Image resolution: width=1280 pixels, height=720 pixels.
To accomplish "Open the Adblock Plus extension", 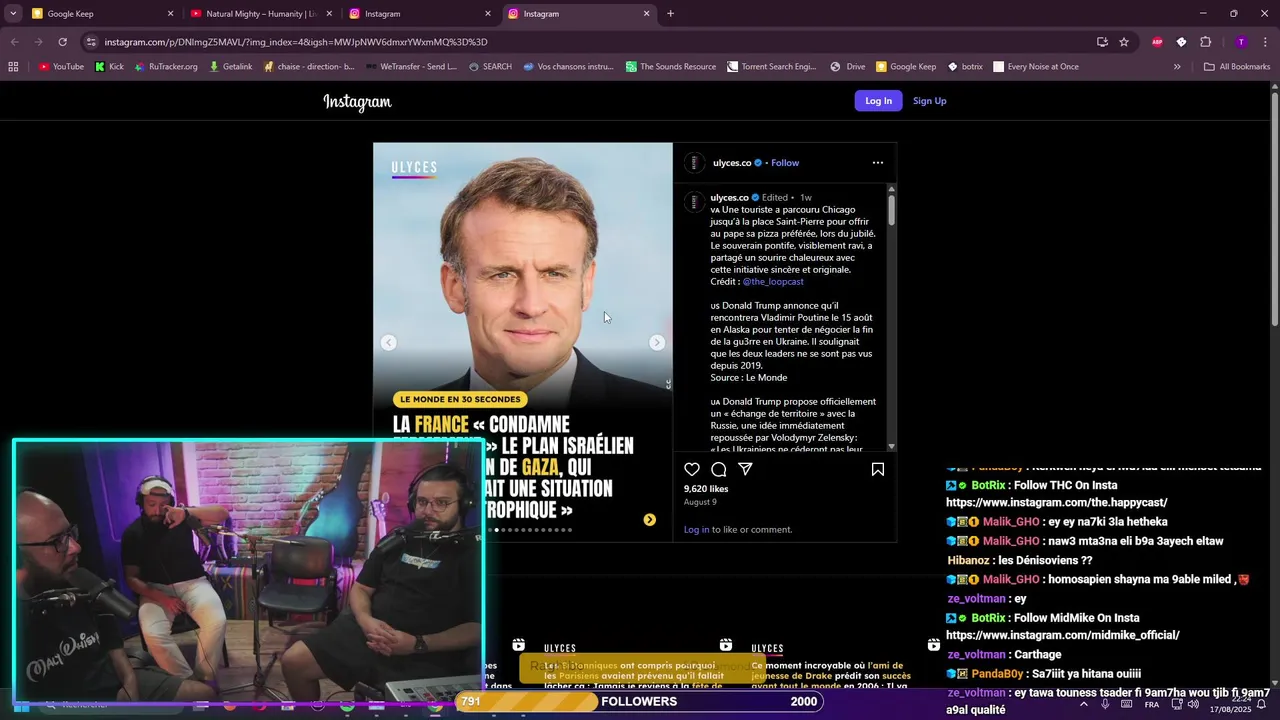I will pos(1157,42).
